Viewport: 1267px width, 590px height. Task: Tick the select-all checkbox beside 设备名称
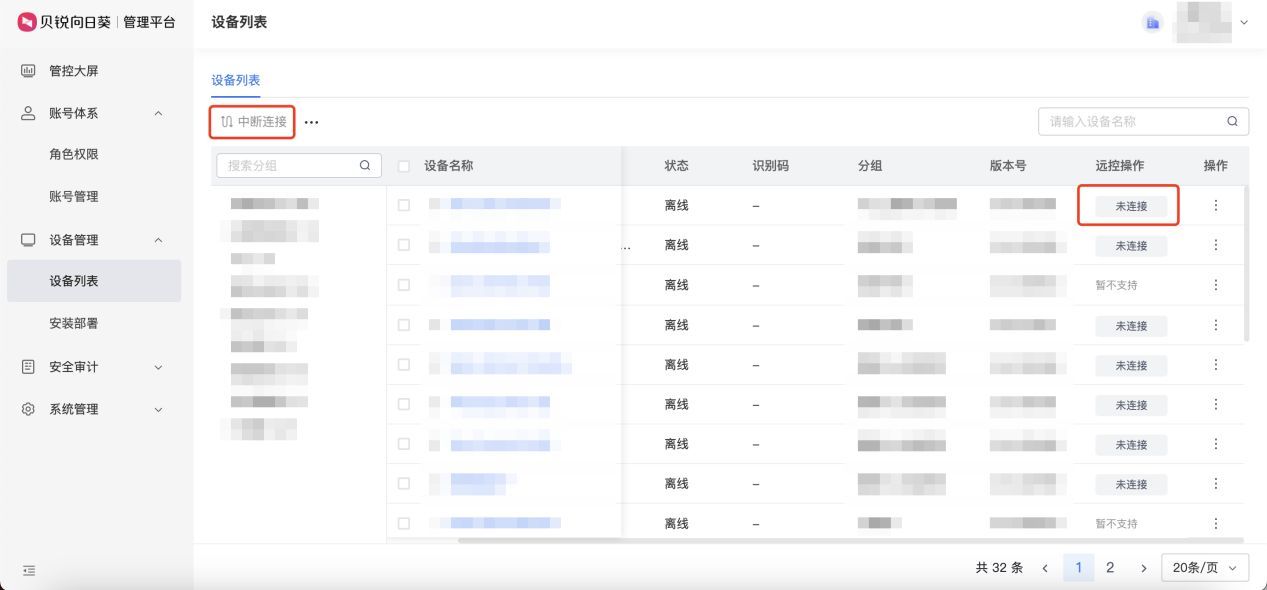pyautogui.click(x=404, y=166)
